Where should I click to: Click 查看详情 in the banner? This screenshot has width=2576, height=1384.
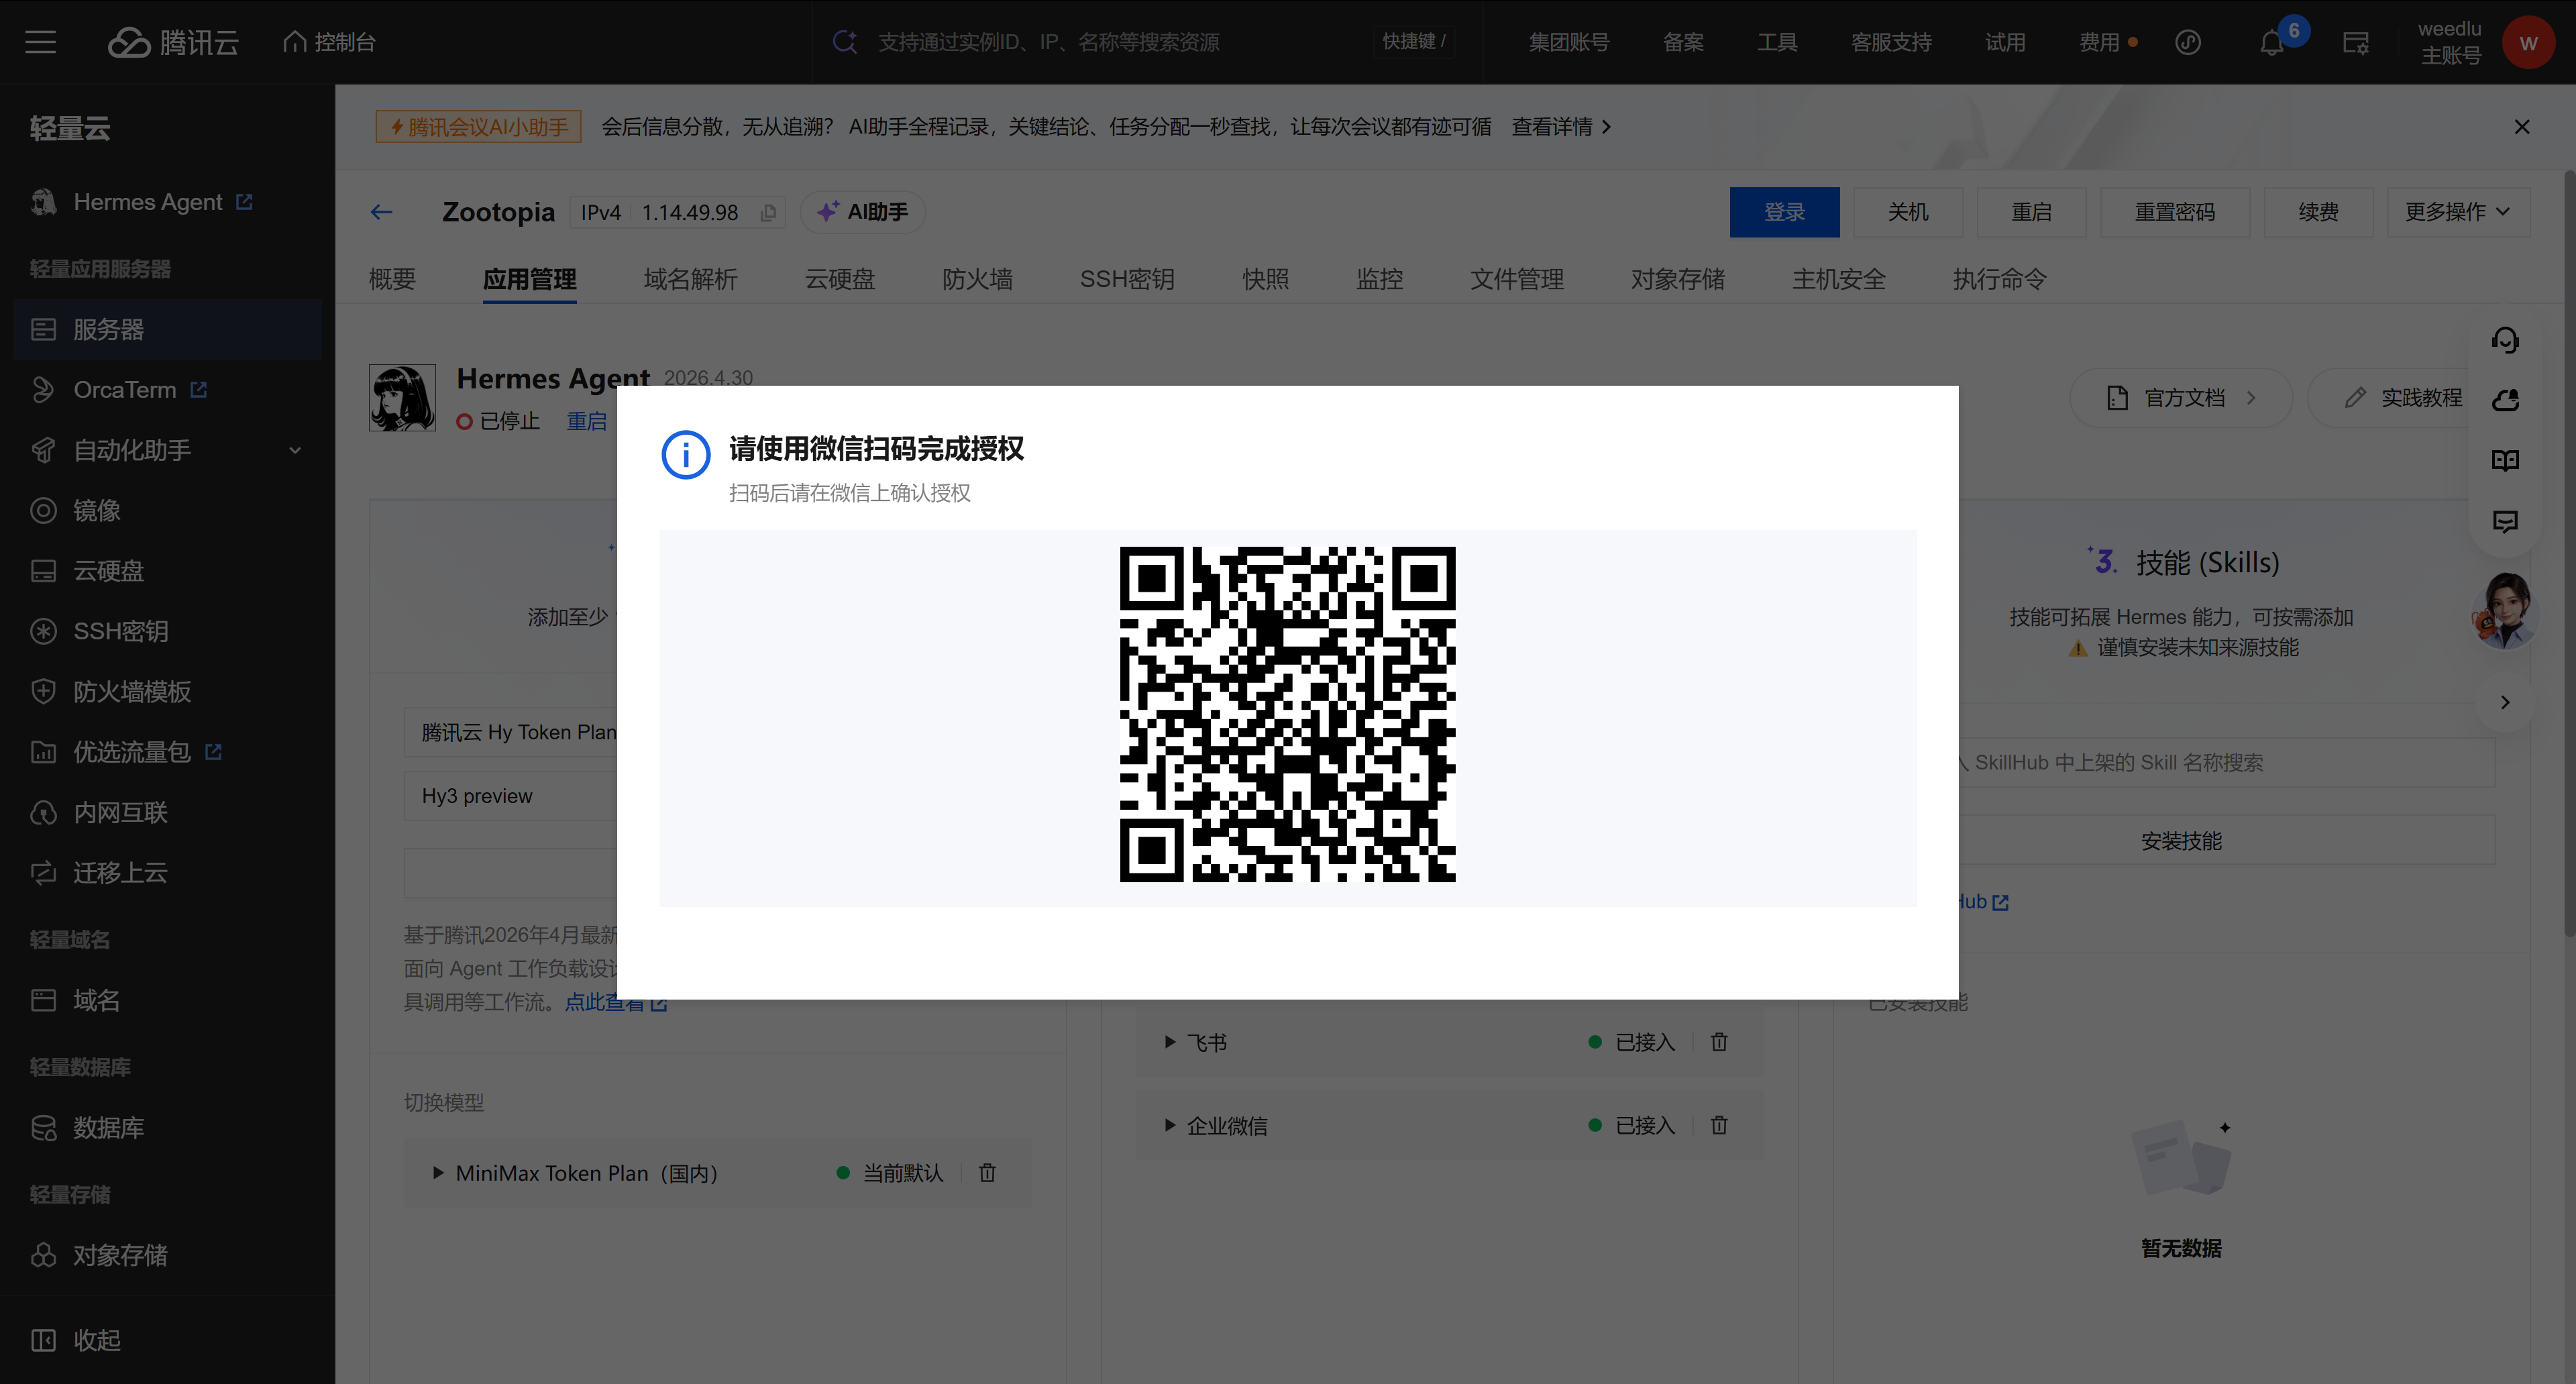(x=1560, y=127)
